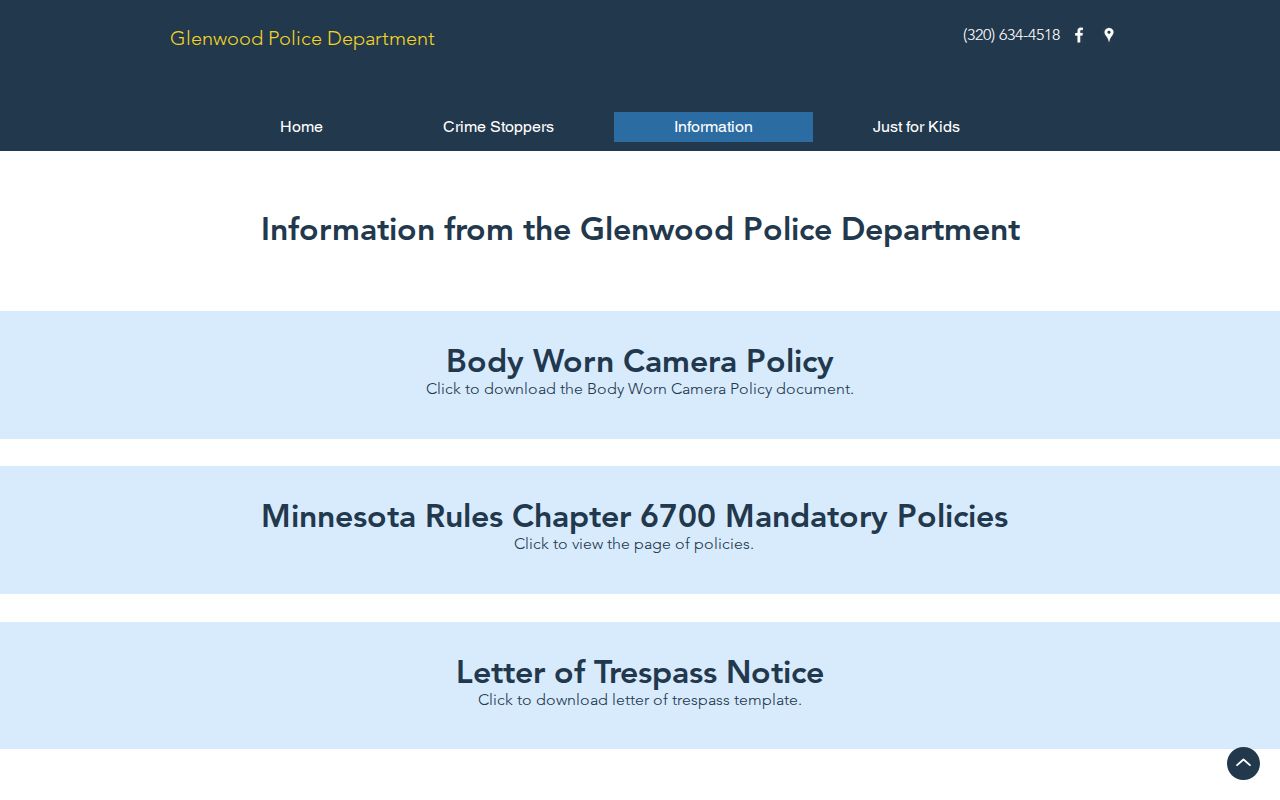Open Minnesota Rules Chapter 6700 Mandatory Policies

[635, 516]
